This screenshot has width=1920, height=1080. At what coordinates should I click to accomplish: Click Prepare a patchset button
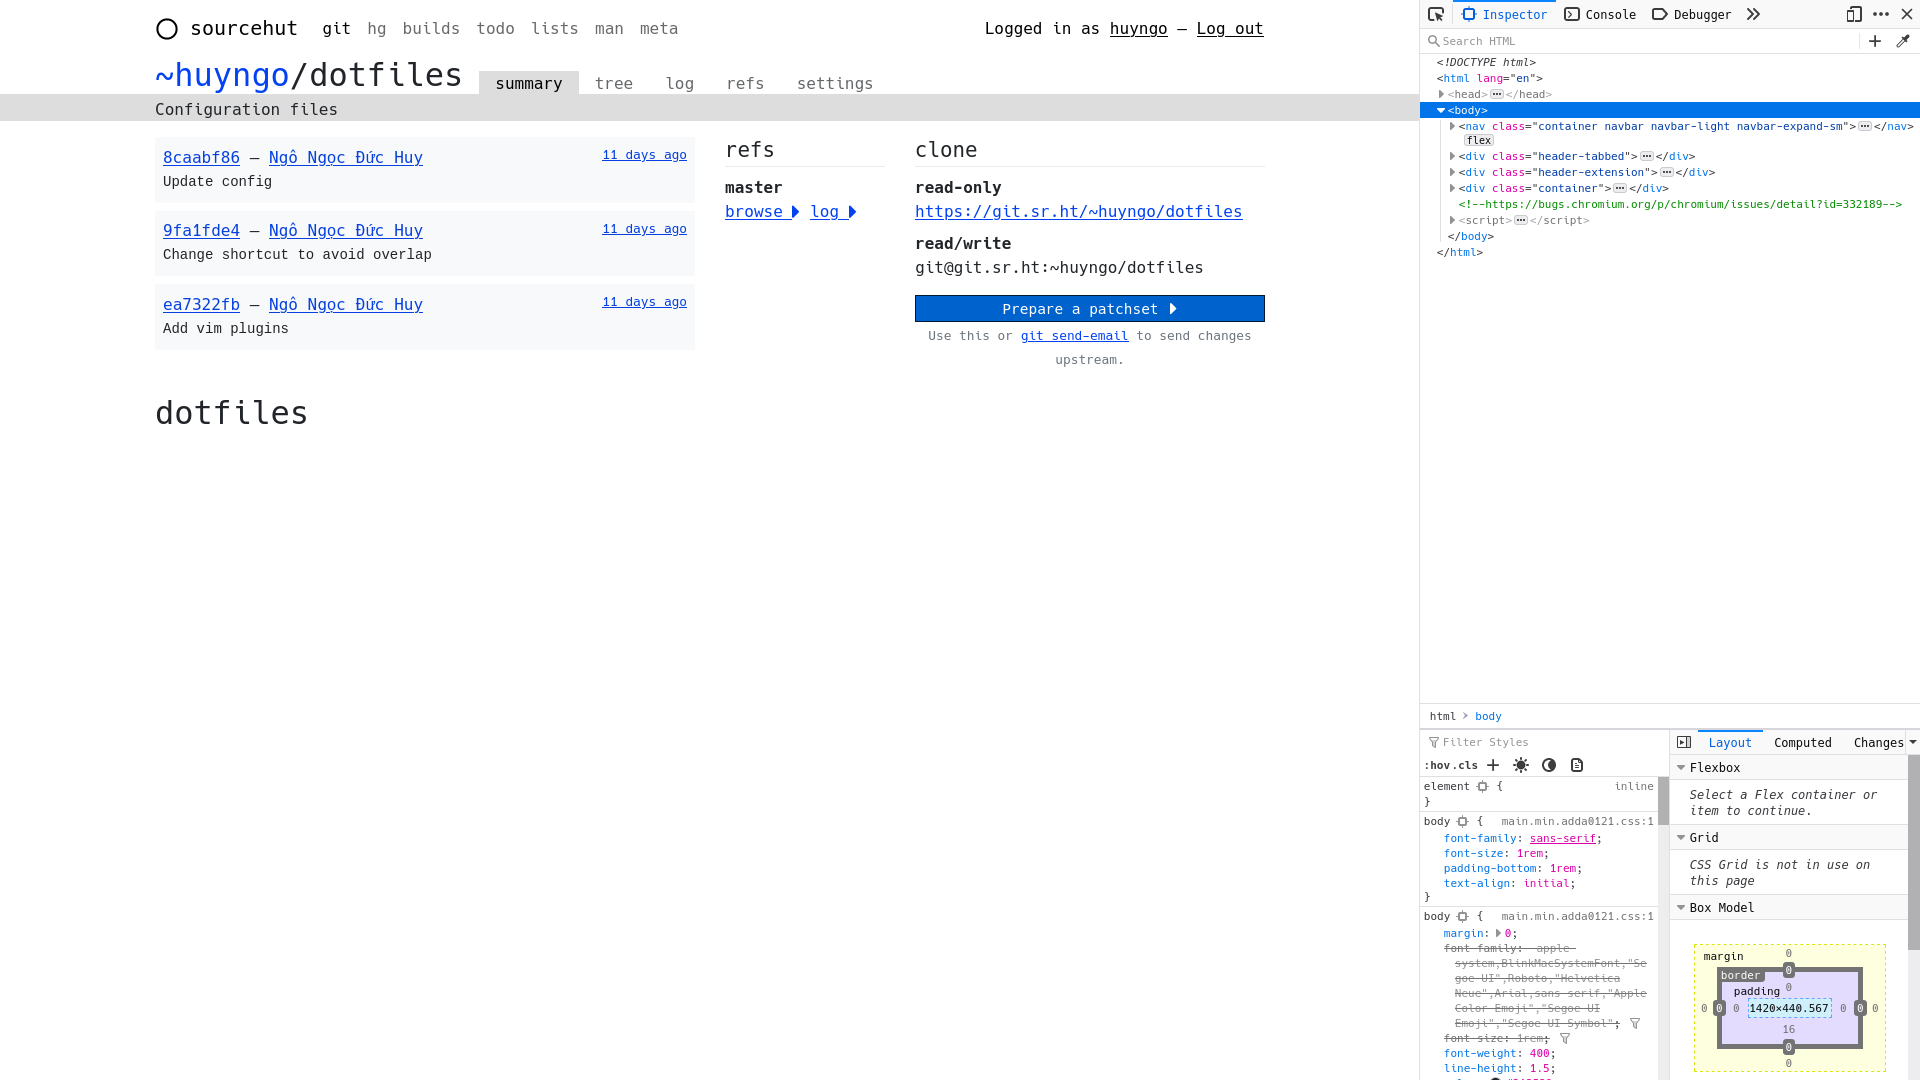pos(1090,309)
